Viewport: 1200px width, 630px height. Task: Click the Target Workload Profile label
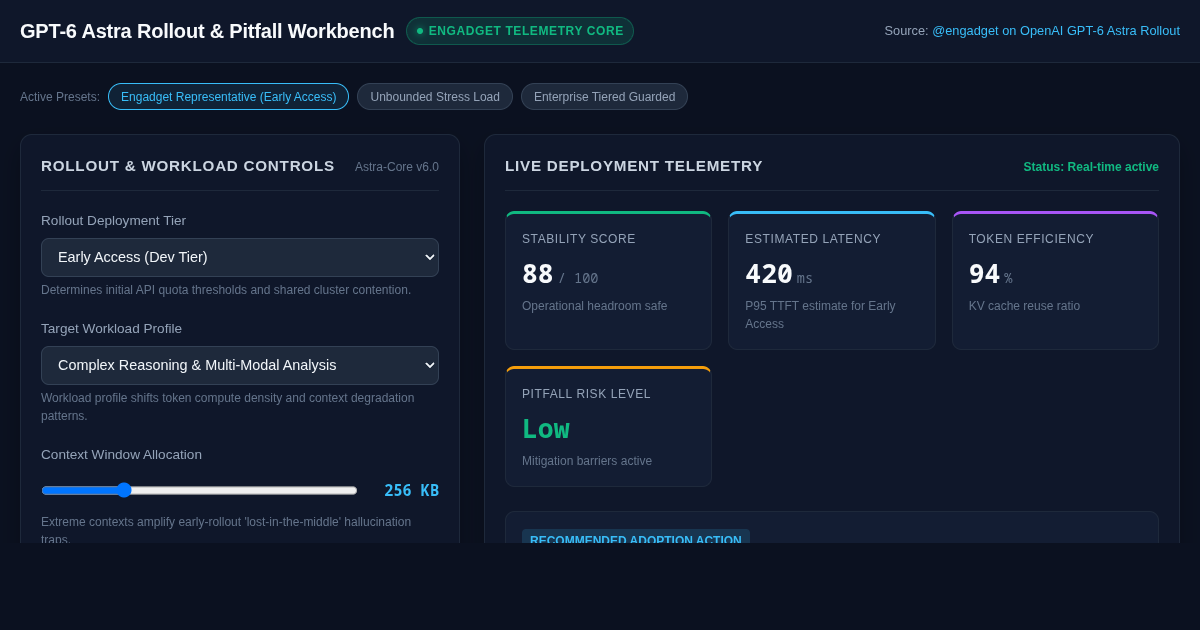click(112, 329)
